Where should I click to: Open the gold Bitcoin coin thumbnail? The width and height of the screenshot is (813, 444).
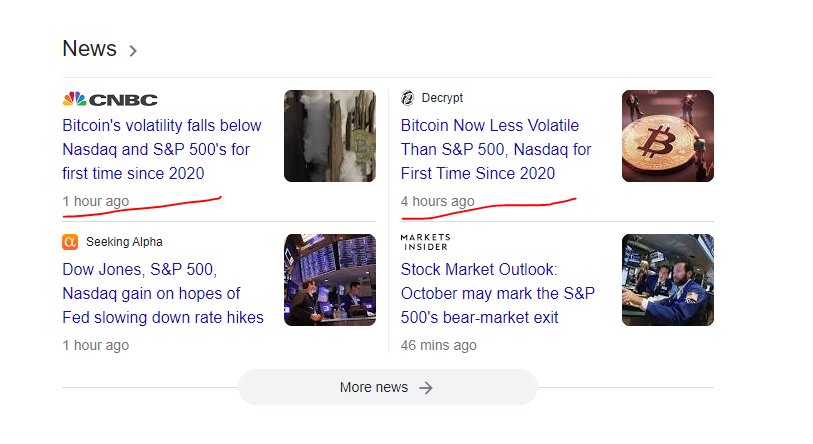pyautogui.click(x=668, y=136)
